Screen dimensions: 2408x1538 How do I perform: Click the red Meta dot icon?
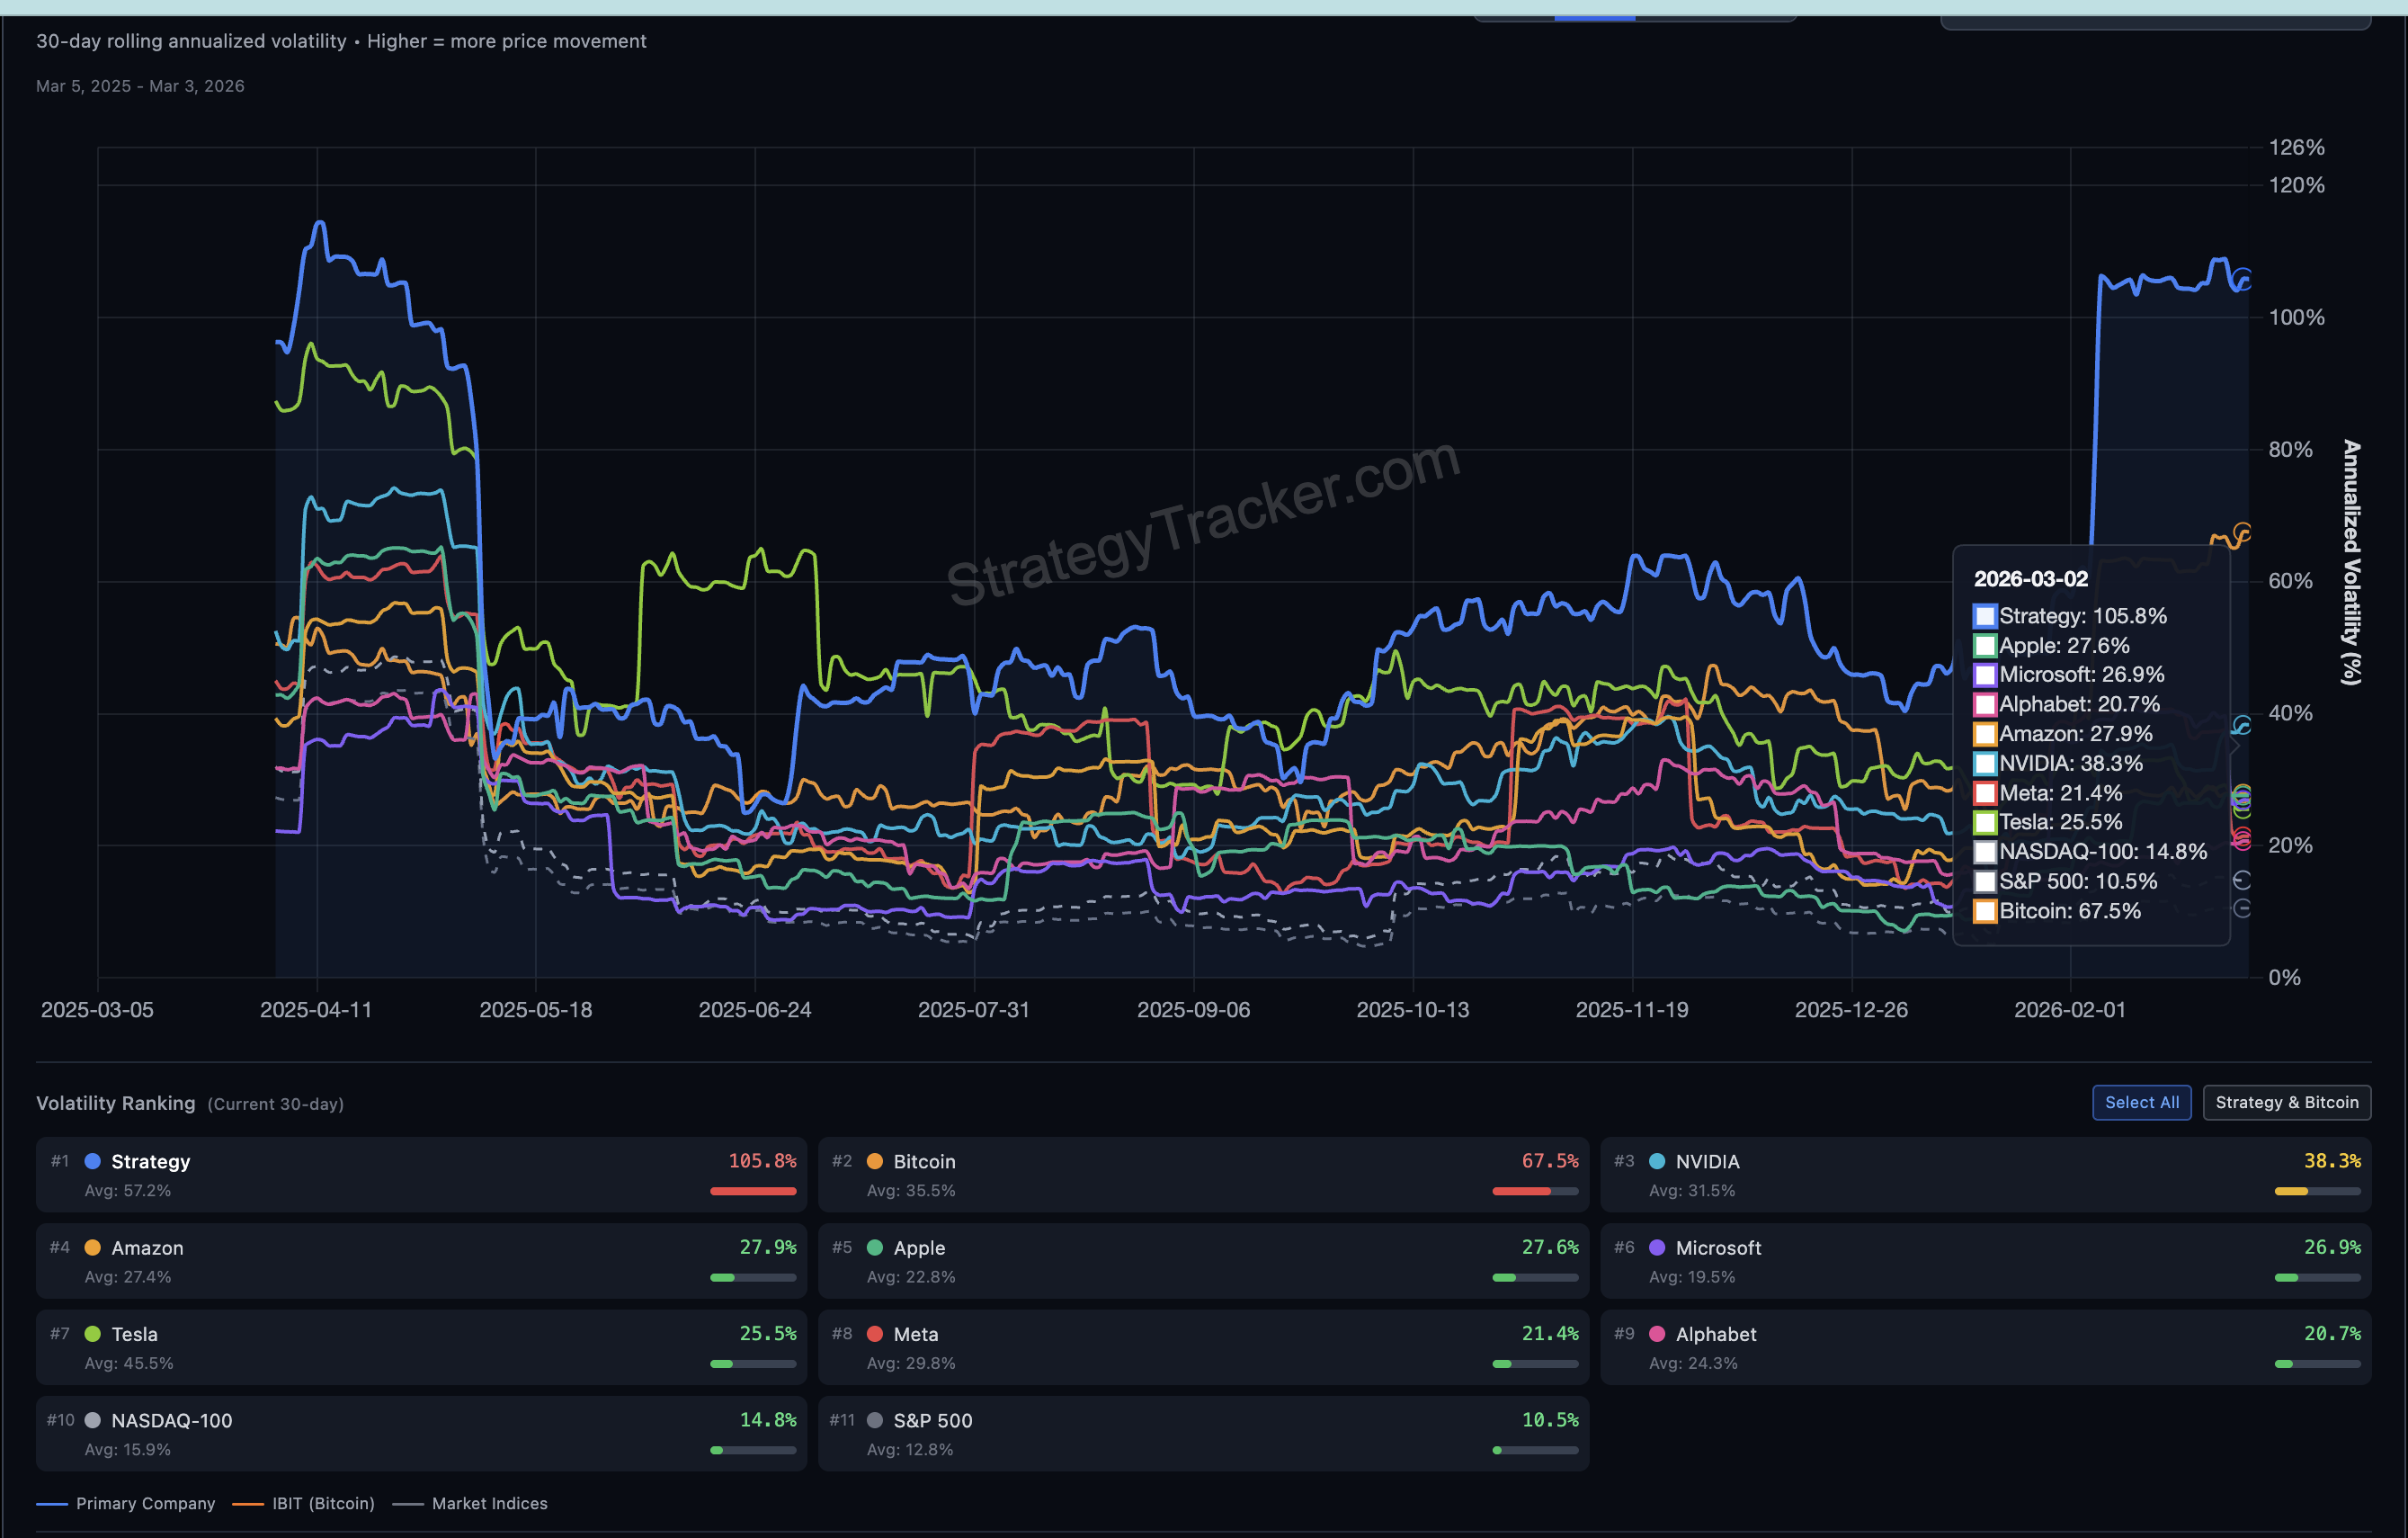(875, 1334)
